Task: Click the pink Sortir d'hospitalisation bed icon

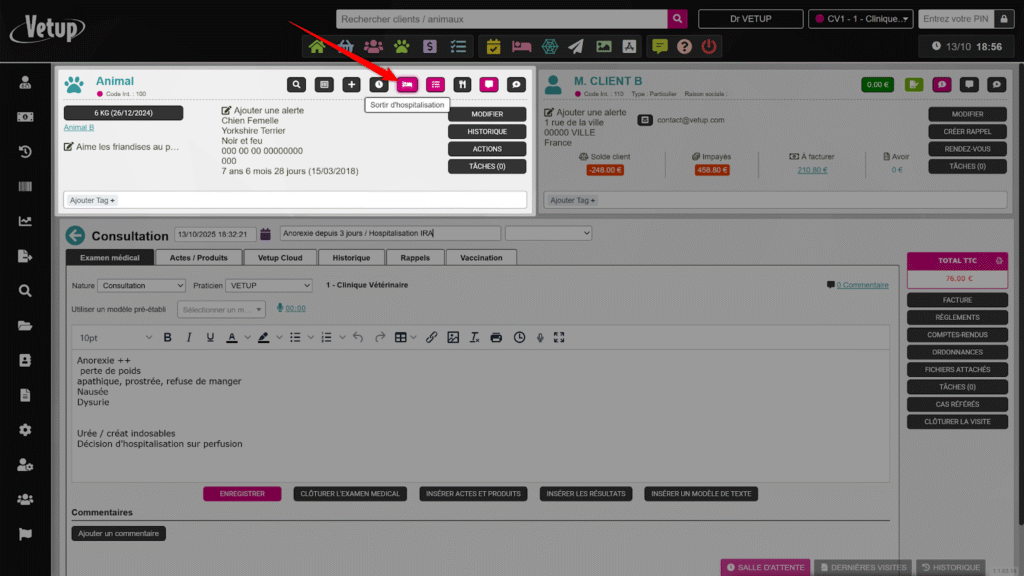Action: [407, 85]
